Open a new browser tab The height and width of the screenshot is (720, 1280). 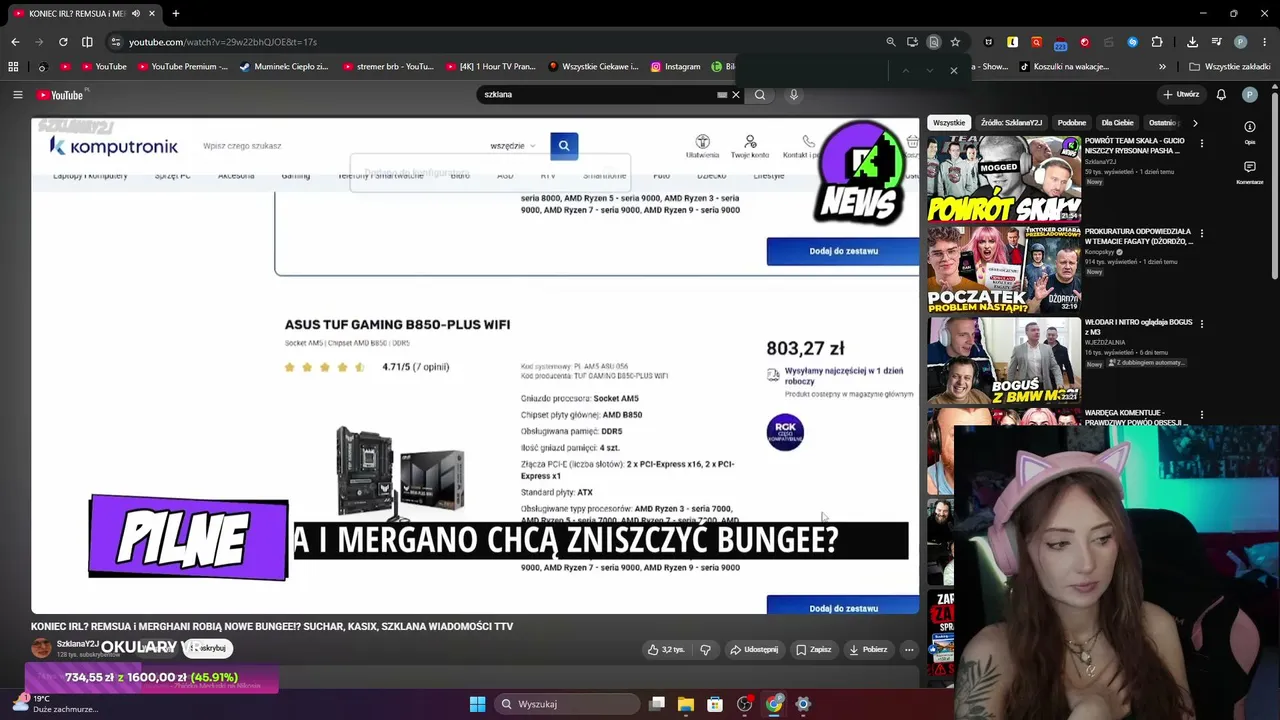(176, 14)
